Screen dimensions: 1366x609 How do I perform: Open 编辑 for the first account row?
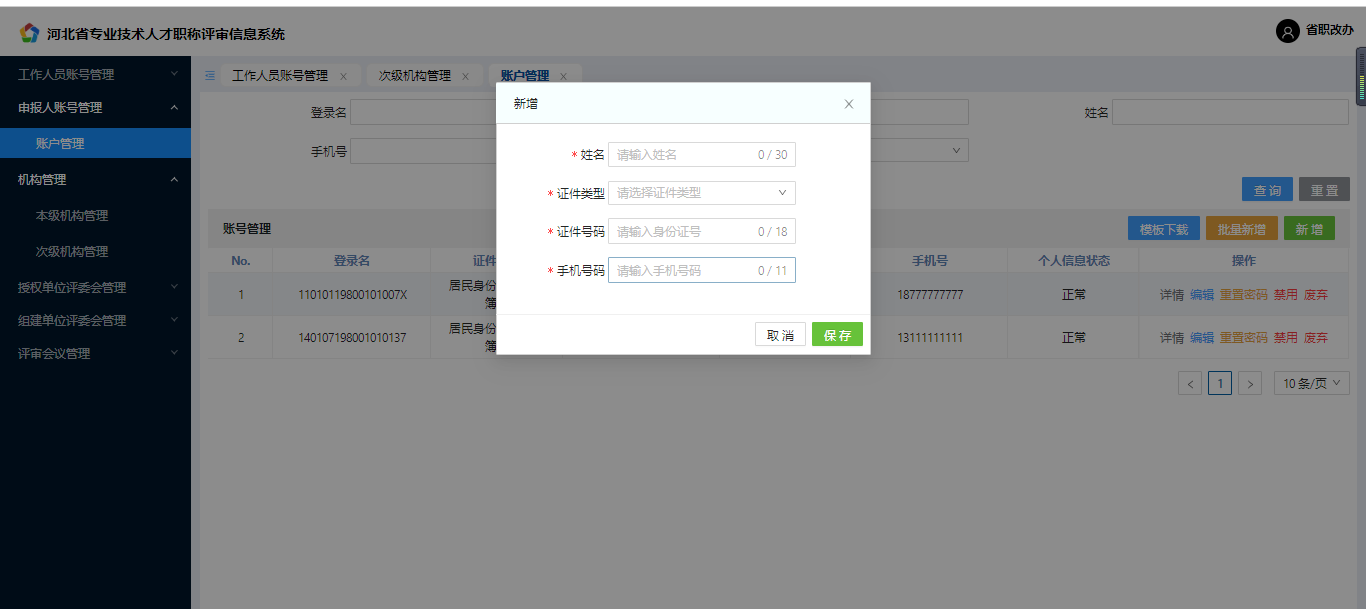1201,294
